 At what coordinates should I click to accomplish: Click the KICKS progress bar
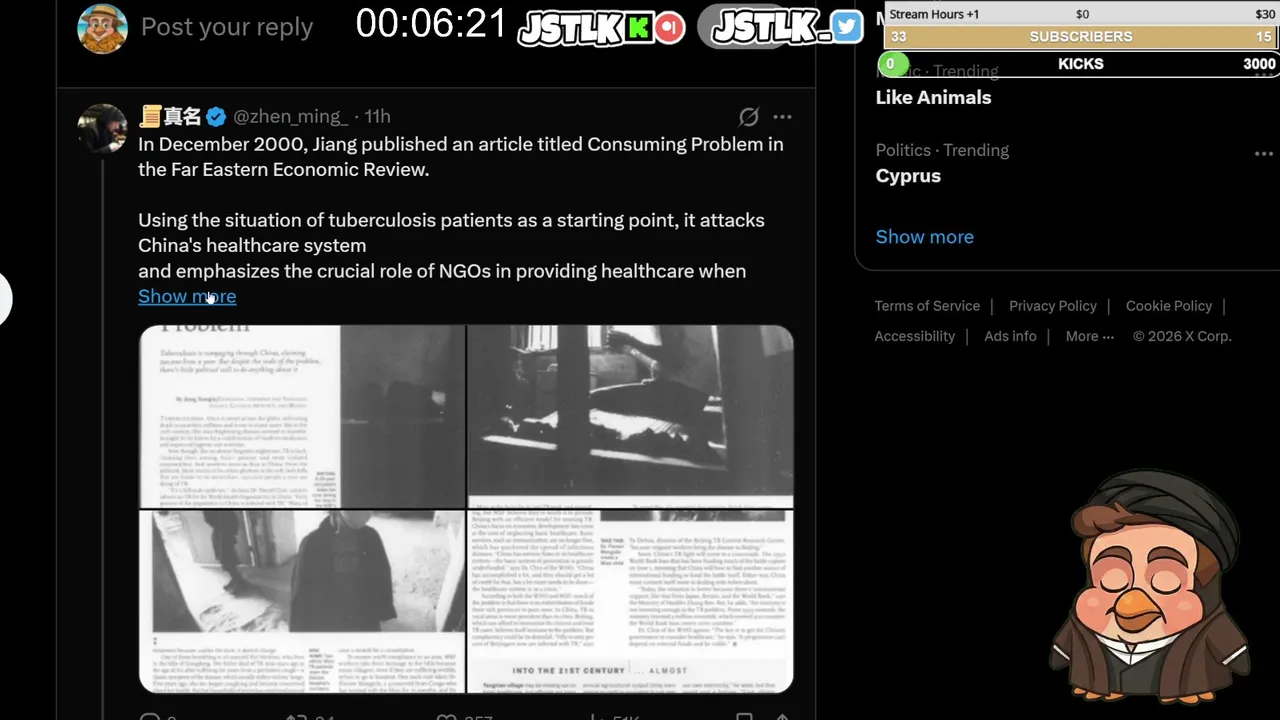[x=1078, y=64]
